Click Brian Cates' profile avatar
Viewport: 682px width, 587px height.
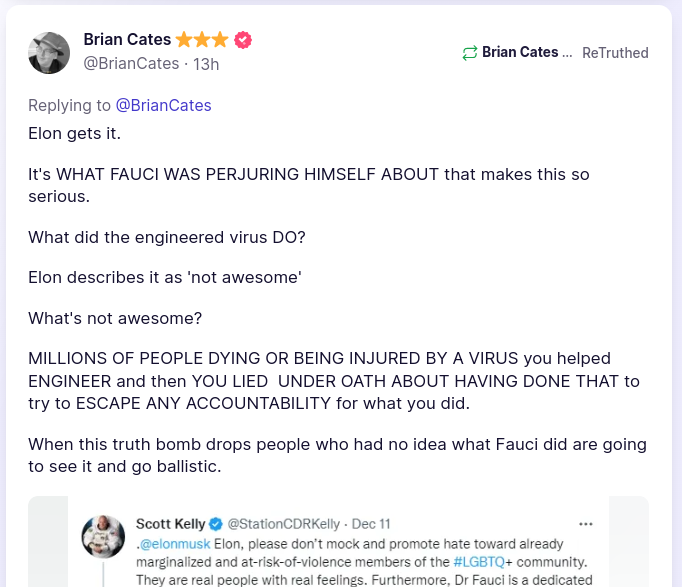click(49, 53)
